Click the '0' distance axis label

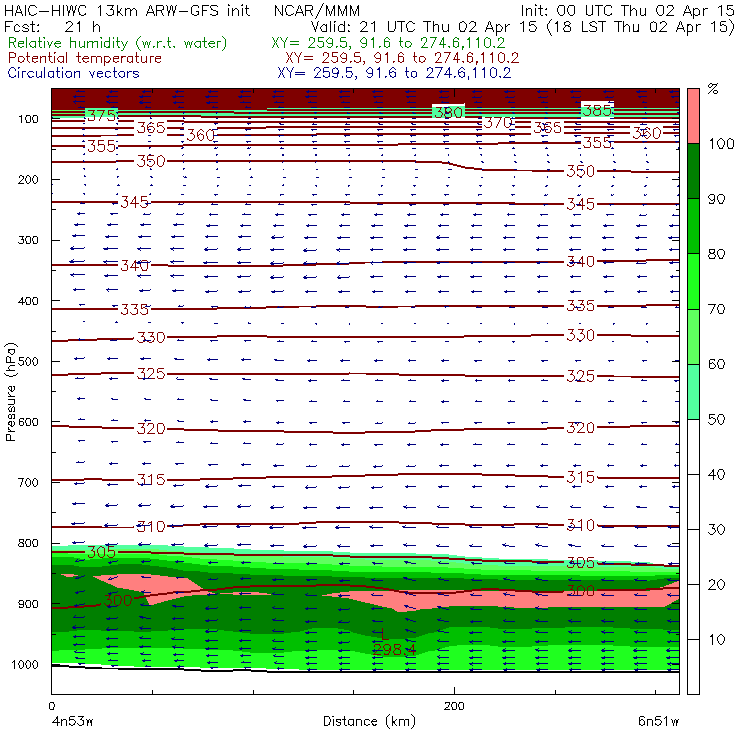pyautogui.click(x=52, y=706)
